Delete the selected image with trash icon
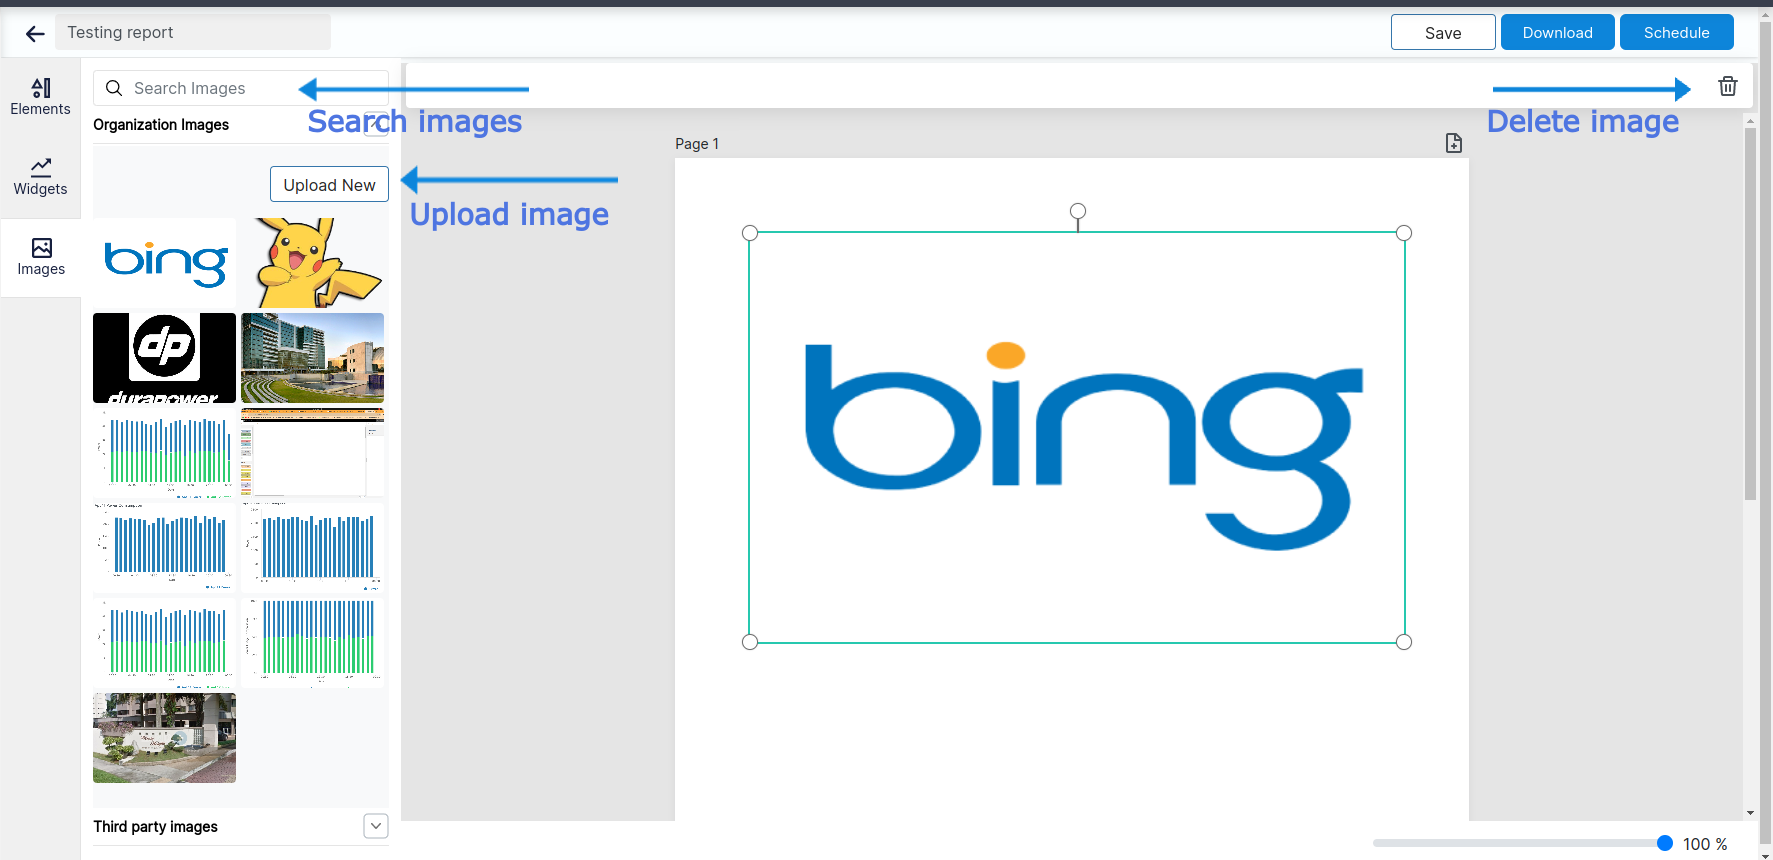This screenshot has height=860, width=1773. click(1727, 86)
